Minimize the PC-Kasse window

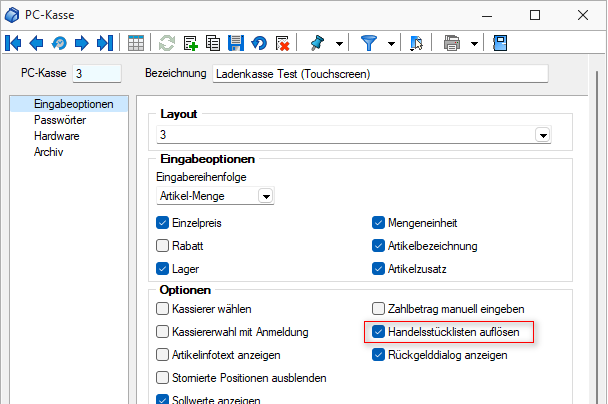click(487, 16)
